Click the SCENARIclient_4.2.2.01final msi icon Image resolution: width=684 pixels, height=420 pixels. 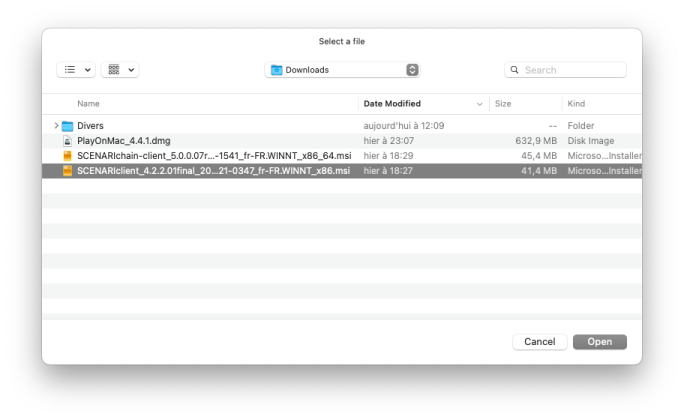click(x=67, y=171)
